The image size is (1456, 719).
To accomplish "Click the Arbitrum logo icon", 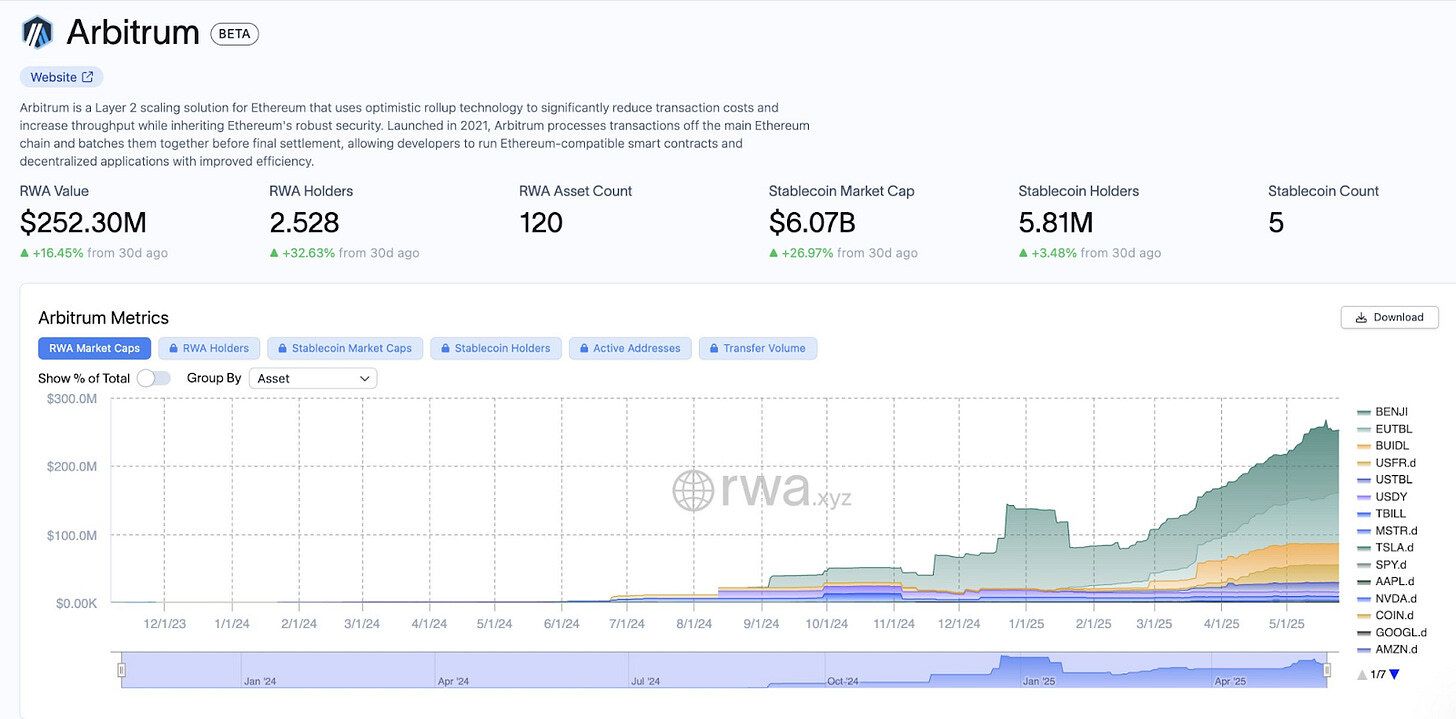I will point(37,32).
